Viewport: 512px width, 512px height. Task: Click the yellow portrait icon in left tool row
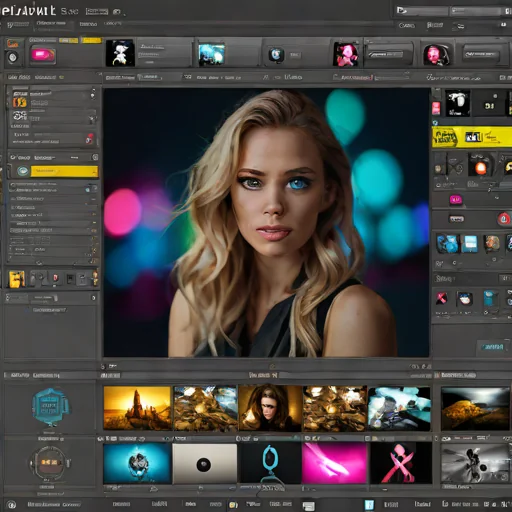17,279
